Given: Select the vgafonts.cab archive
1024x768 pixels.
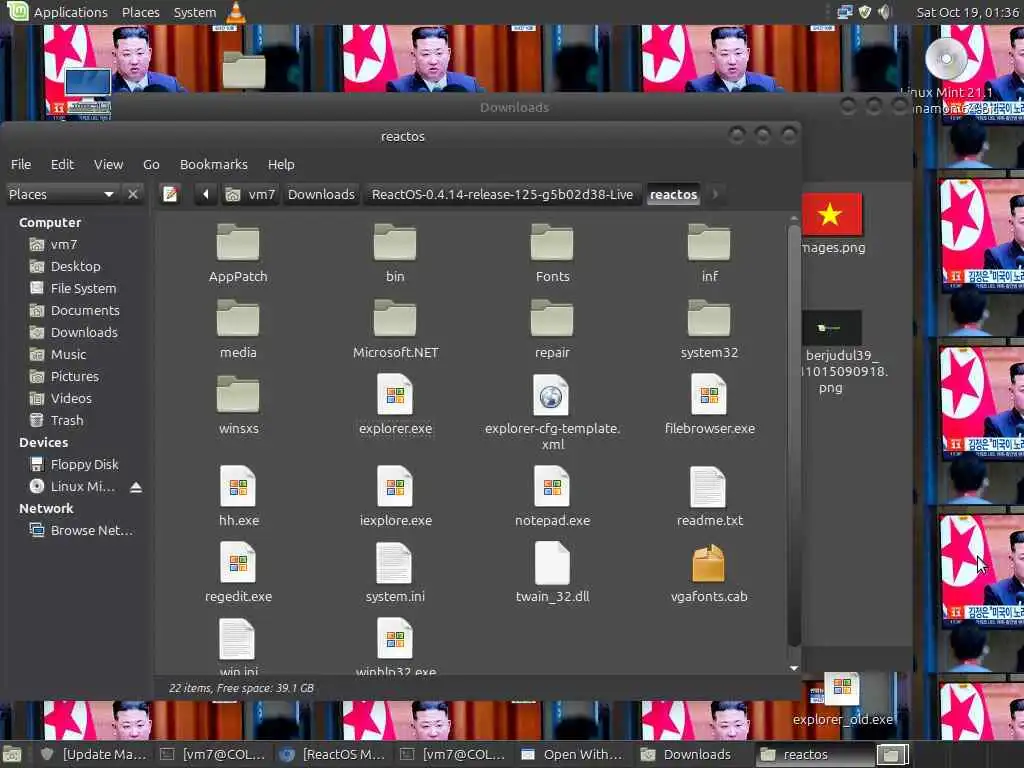Looking at the screenshot, I should click(x=709, y=573).
